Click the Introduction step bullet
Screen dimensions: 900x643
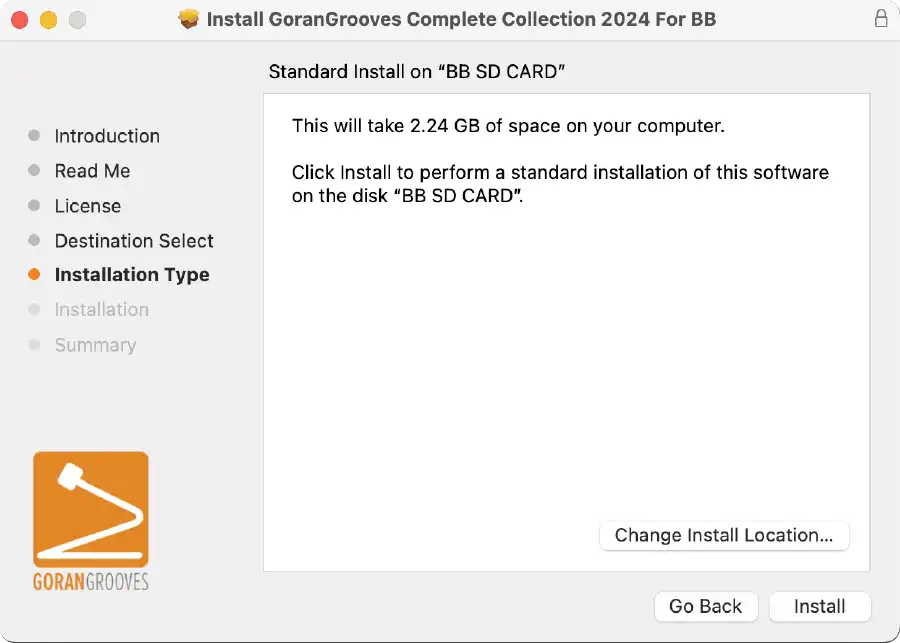click(34, 135)
